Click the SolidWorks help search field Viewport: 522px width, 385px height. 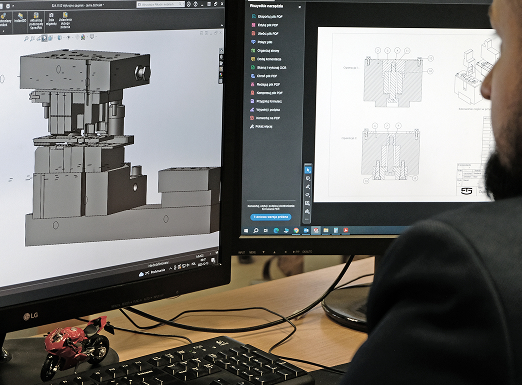click(161, 4)
